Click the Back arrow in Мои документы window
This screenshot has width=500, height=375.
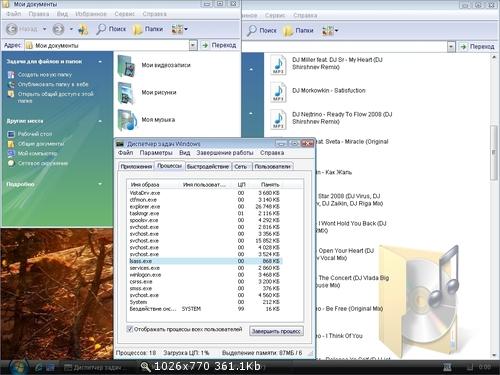click(12, 29)
